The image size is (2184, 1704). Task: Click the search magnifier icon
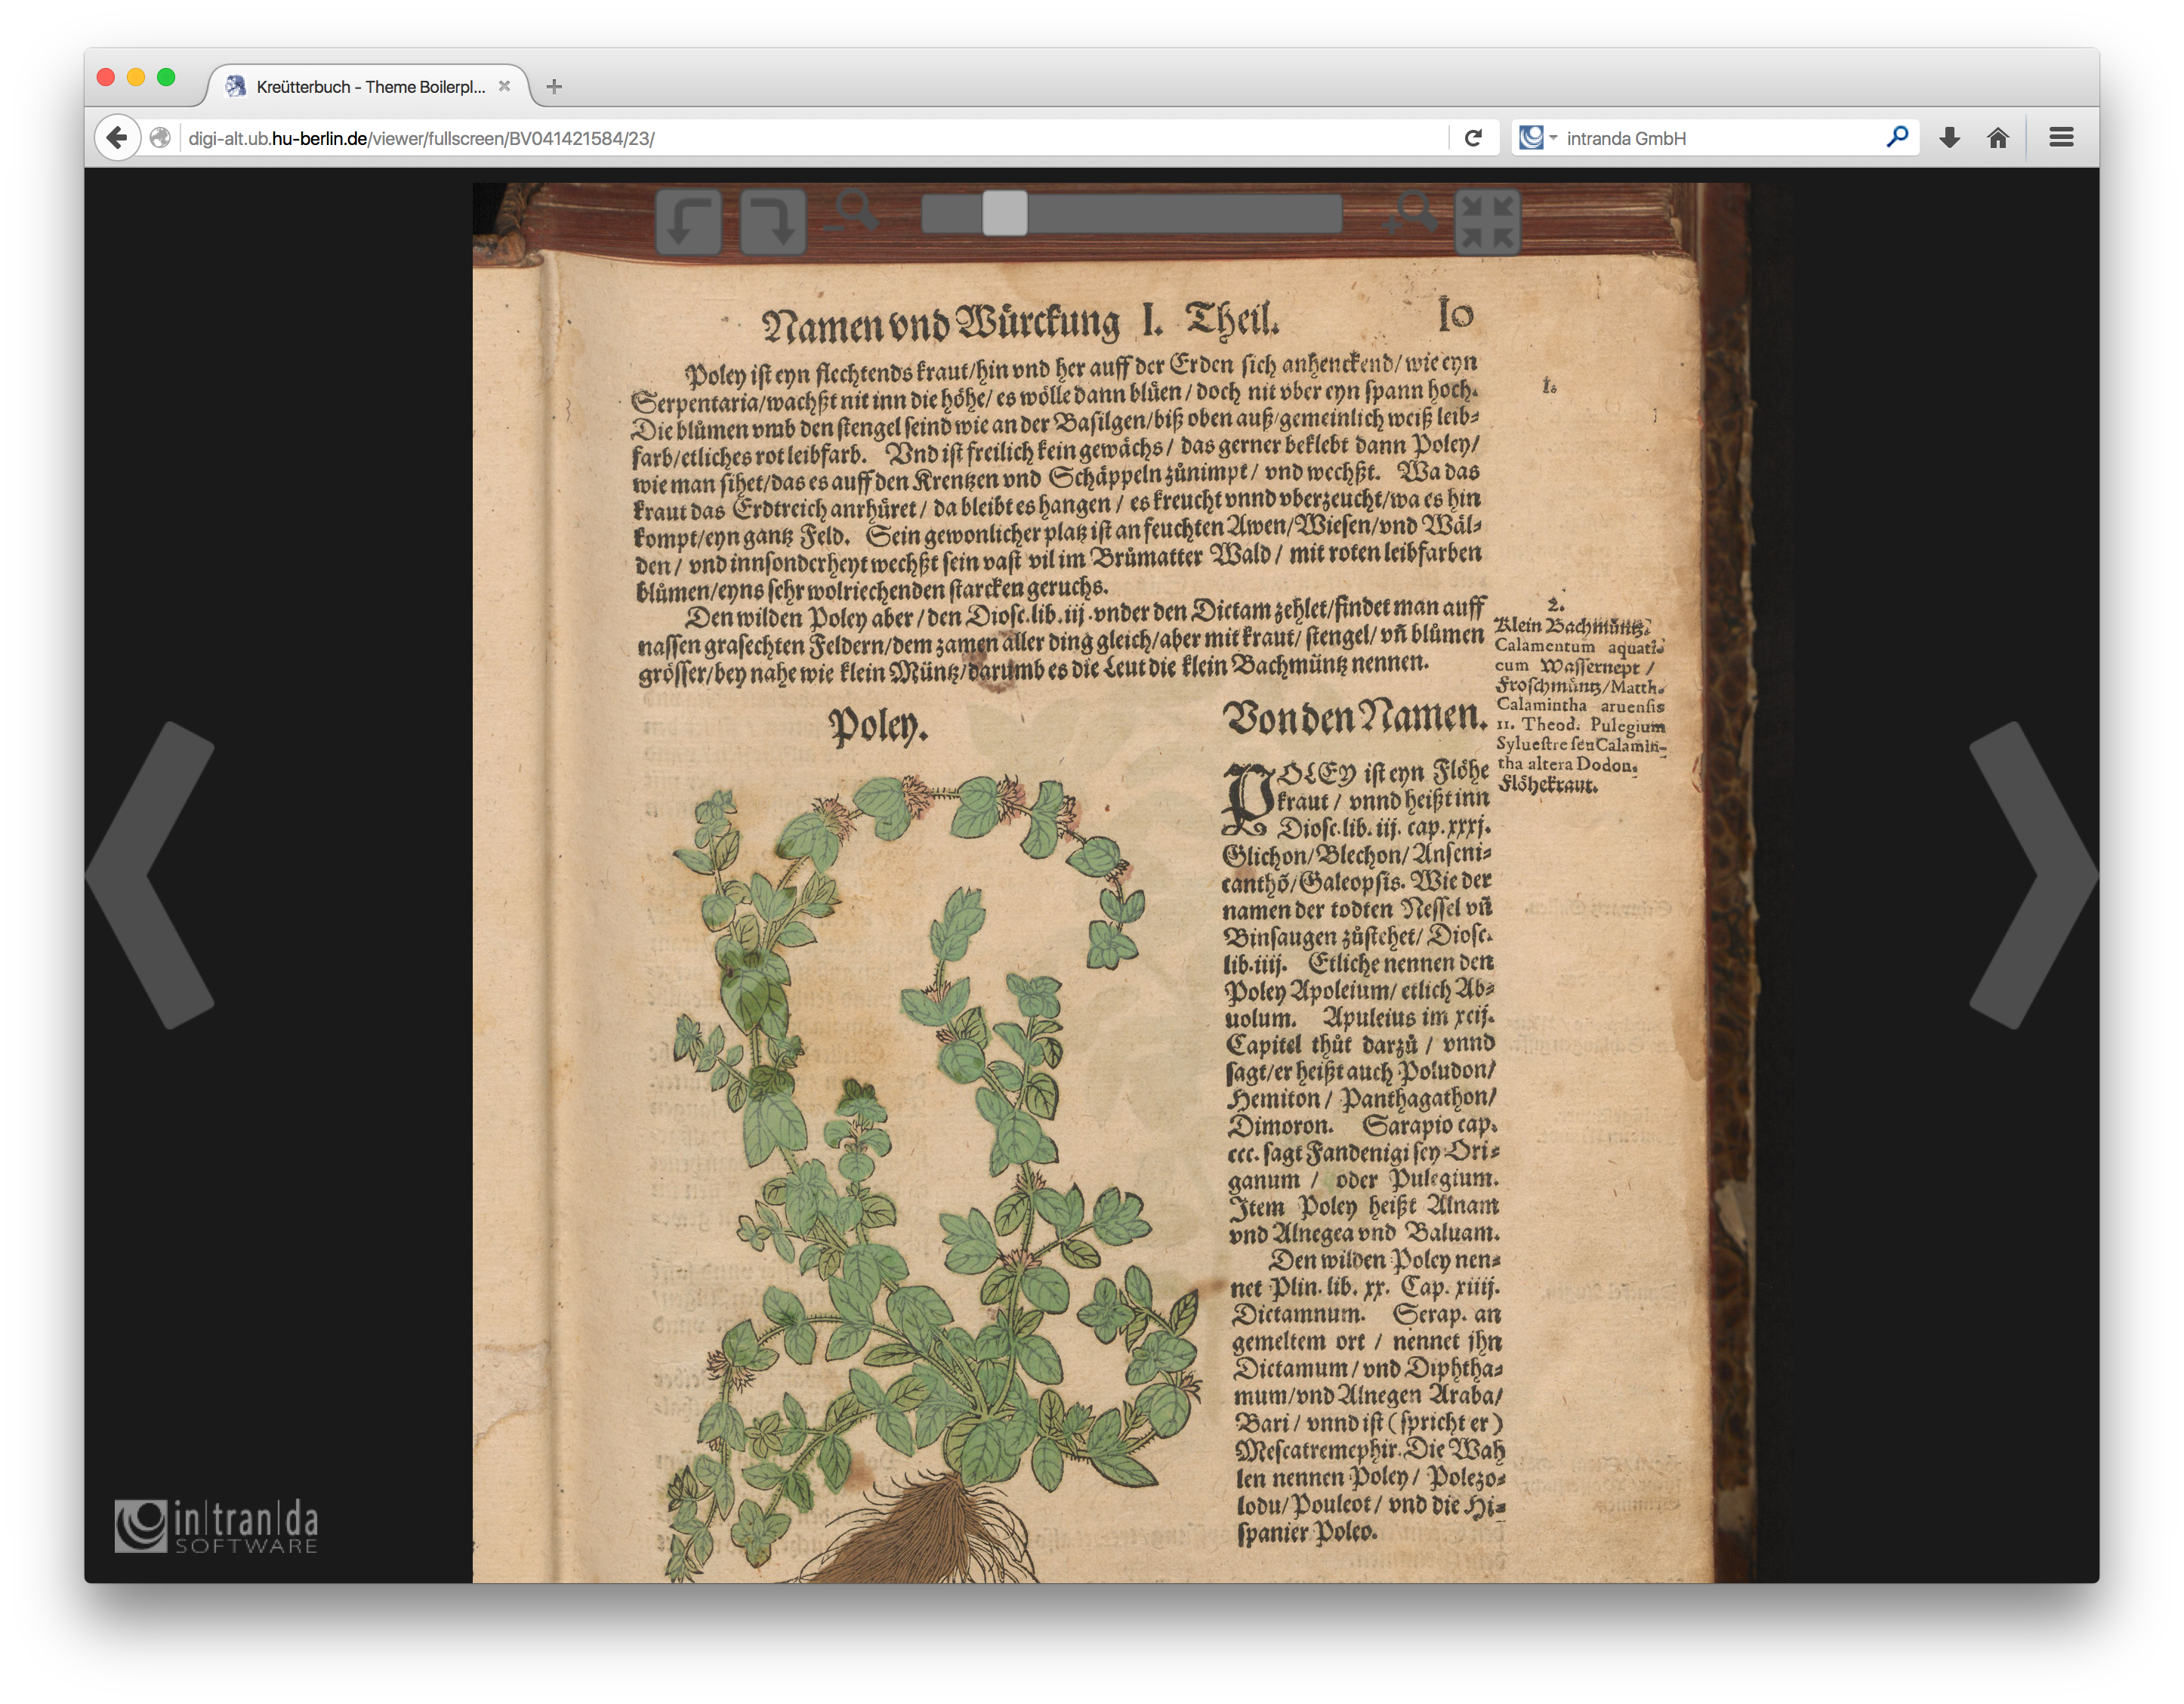click(x=1897, y=137)
